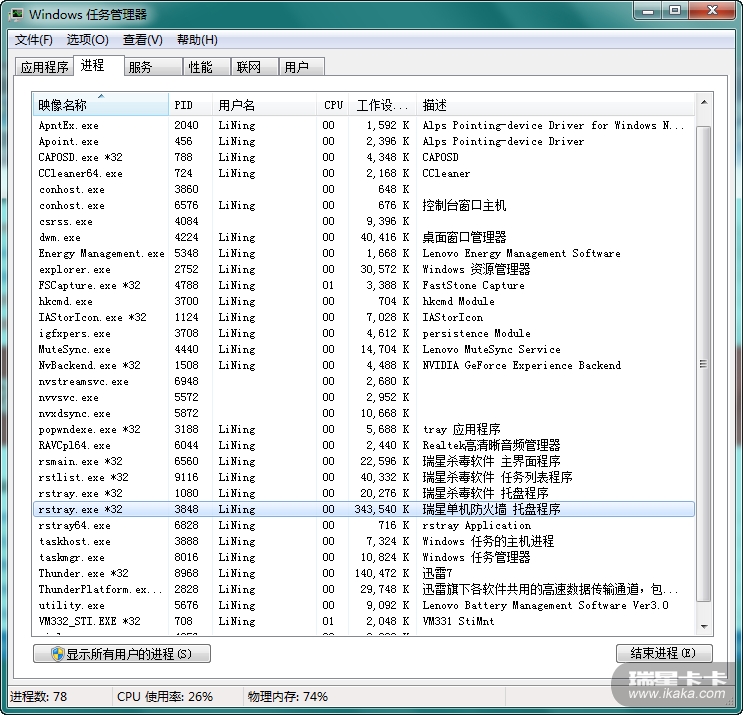Sort by the CPU column header
Viewport: 743px width, 715px height.
click(x=333, y=105)
